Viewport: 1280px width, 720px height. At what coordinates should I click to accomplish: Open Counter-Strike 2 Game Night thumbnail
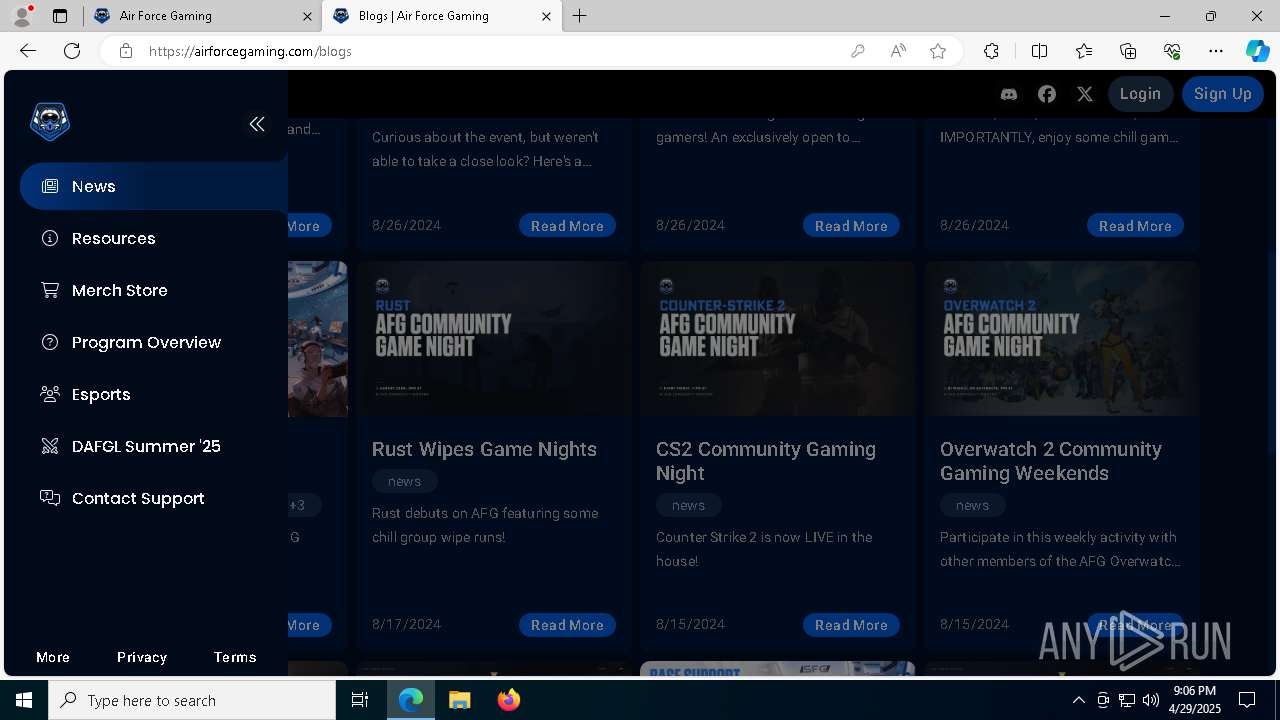click(778, 339)
